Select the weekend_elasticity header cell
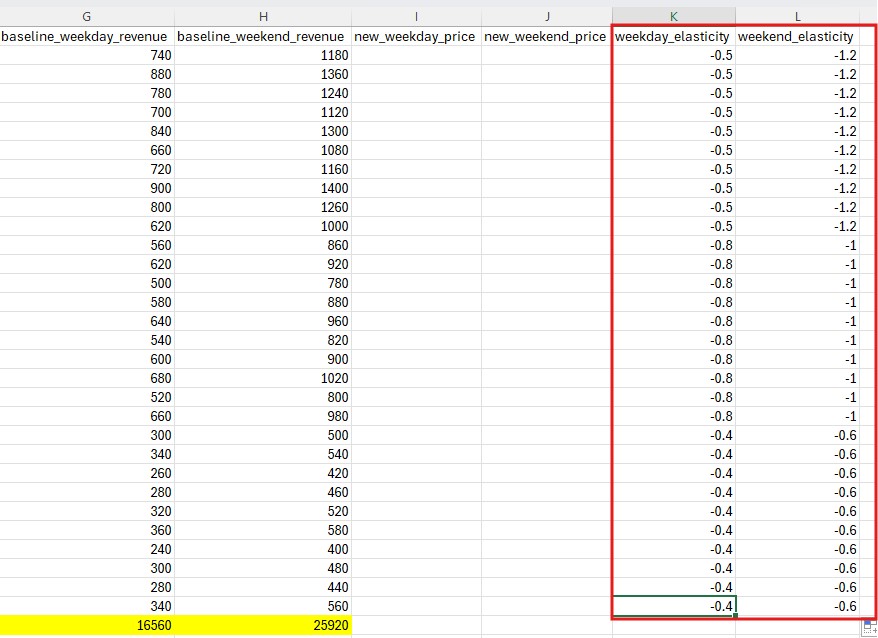 point(797,36)
